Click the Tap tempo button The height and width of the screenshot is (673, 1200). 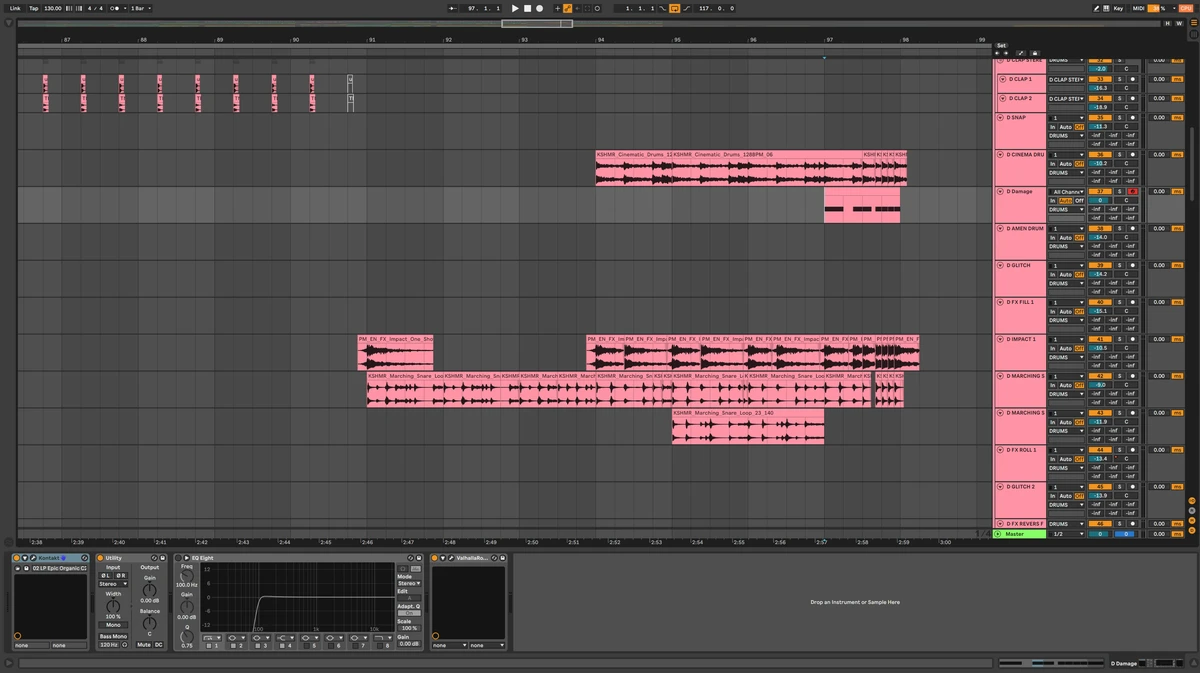click(33, 8)
